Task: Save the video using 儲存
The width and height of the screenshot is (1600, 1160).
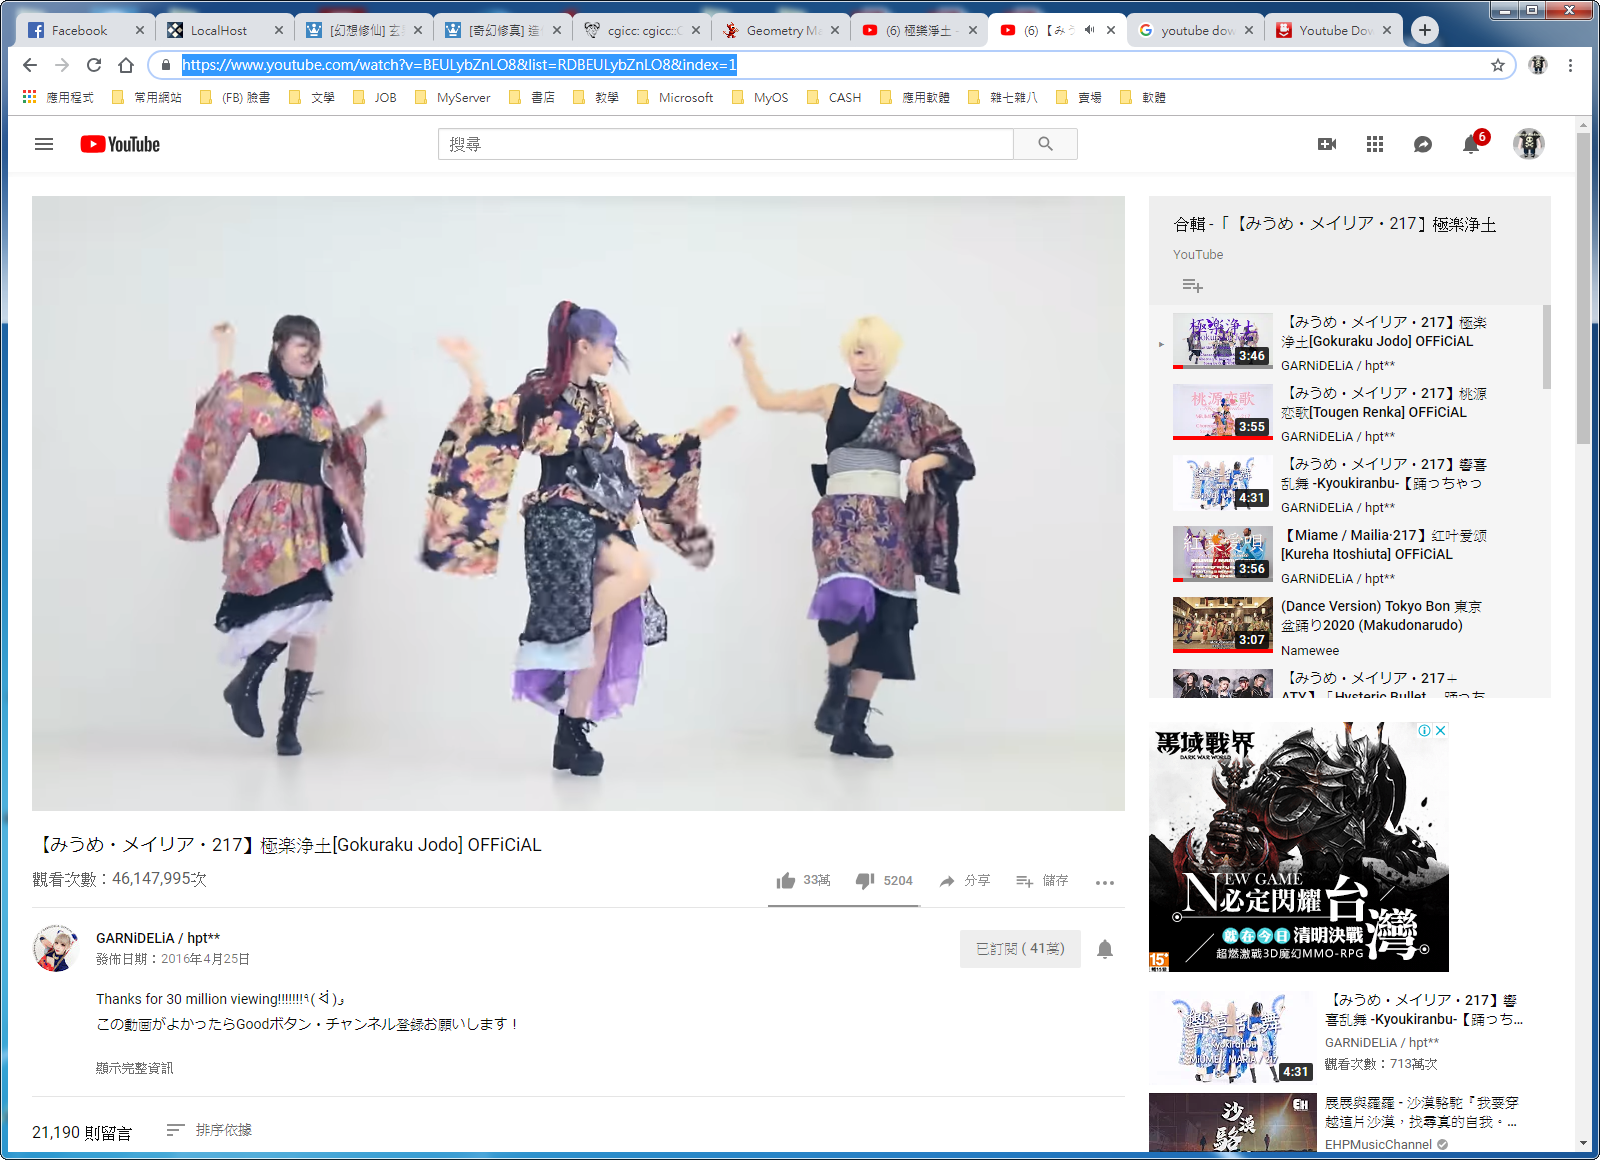Action: 1042,880
